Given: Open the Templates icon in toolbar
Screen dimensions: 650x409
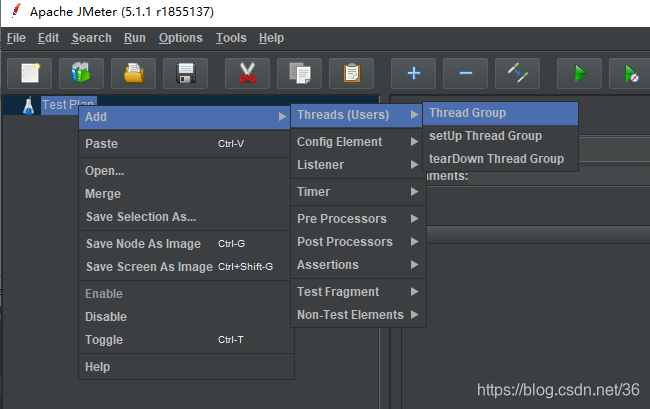Looking at the screenshot, I should [x=81, y=73].
